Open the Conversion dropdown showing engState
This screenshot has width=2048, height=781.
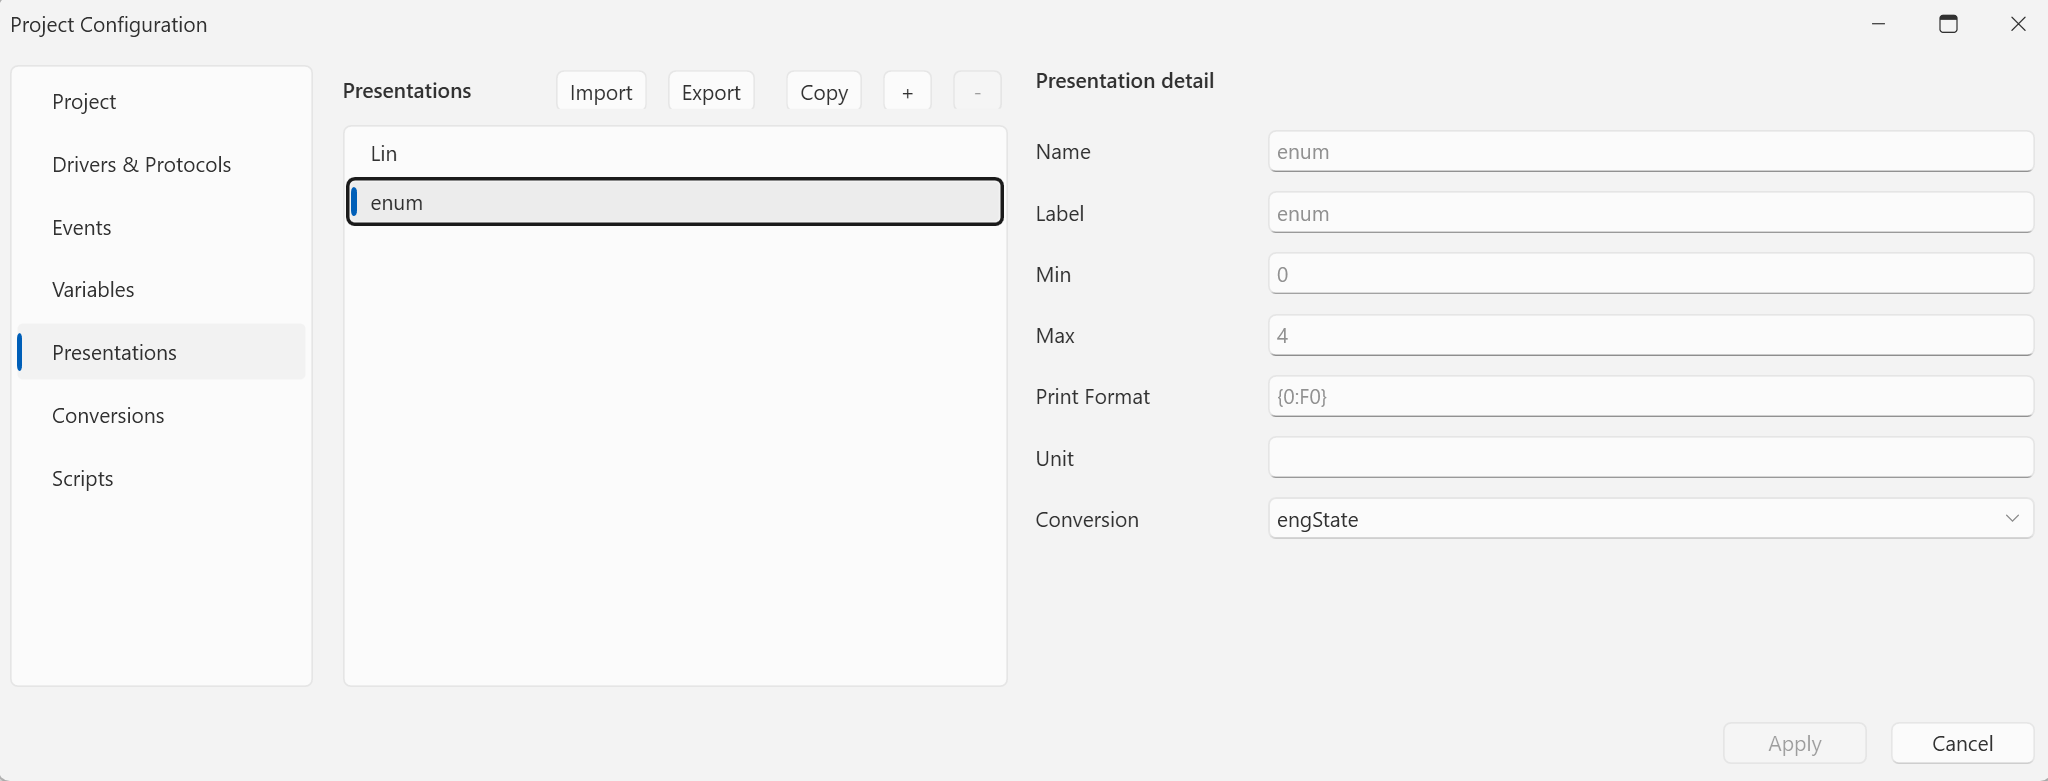click(1651, 519)
